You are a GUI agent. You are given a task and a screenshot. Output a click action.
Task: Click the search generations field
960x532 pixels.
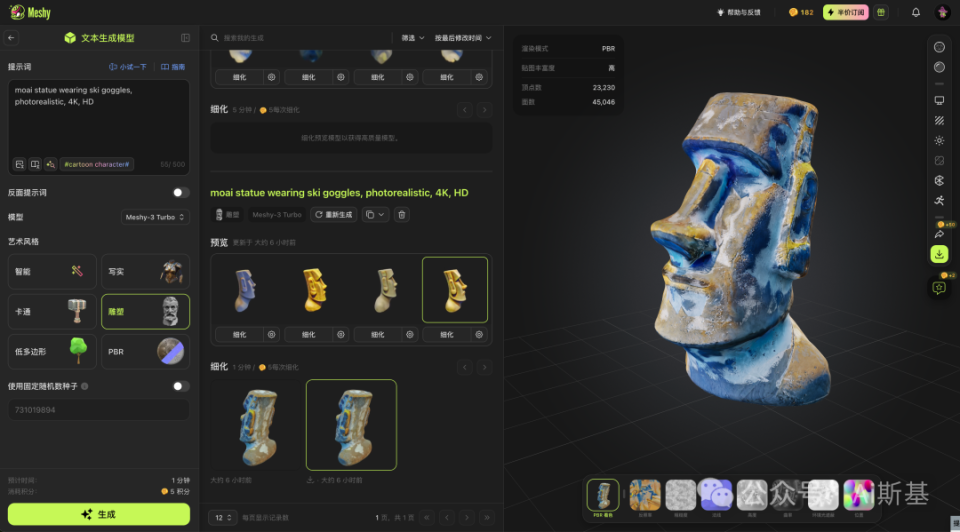pyautogui.click(x=300, y=38)
